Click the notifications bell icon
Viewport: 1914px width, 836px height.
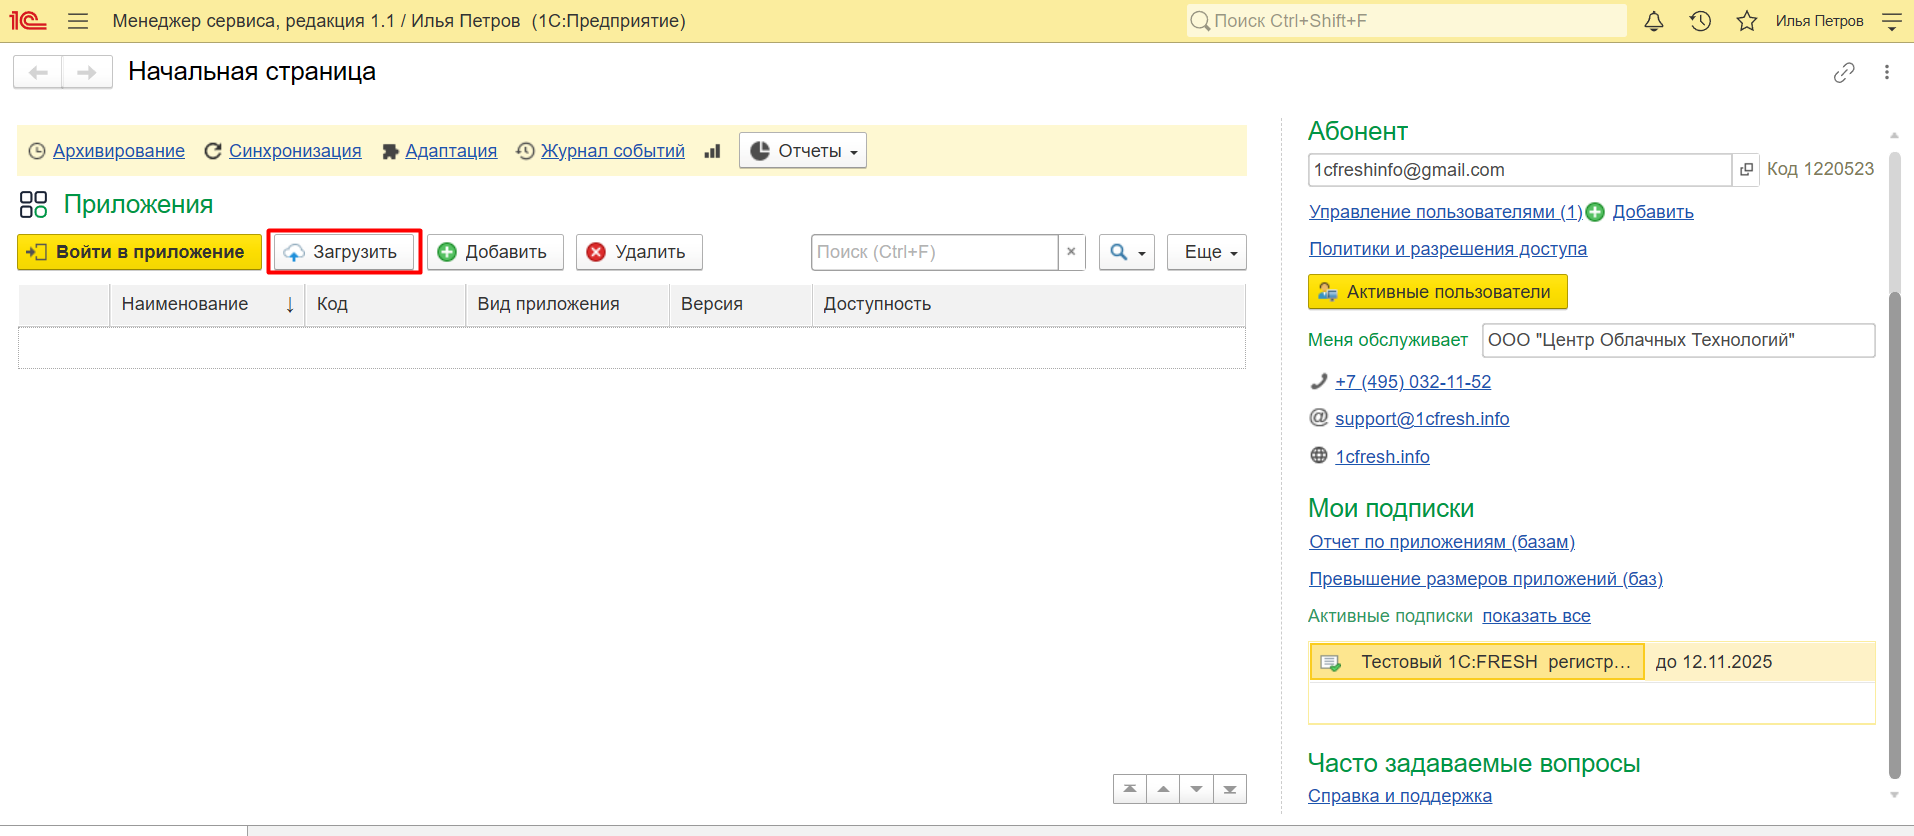pyautogui.click(x=1654, y=21)
